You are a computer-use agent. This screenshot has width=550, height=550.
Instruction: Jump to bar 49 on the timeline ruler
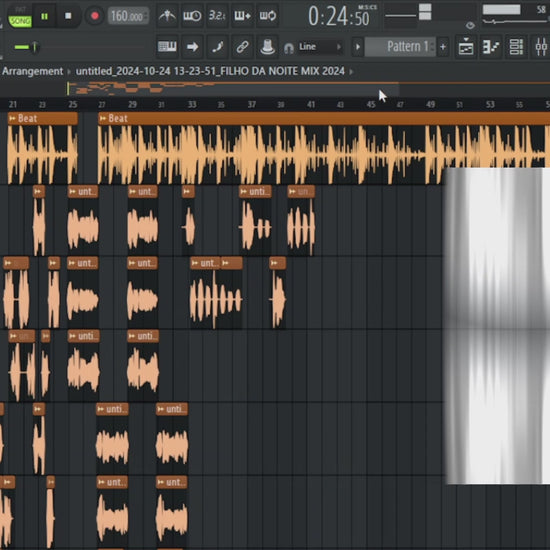tap(430, 105)
